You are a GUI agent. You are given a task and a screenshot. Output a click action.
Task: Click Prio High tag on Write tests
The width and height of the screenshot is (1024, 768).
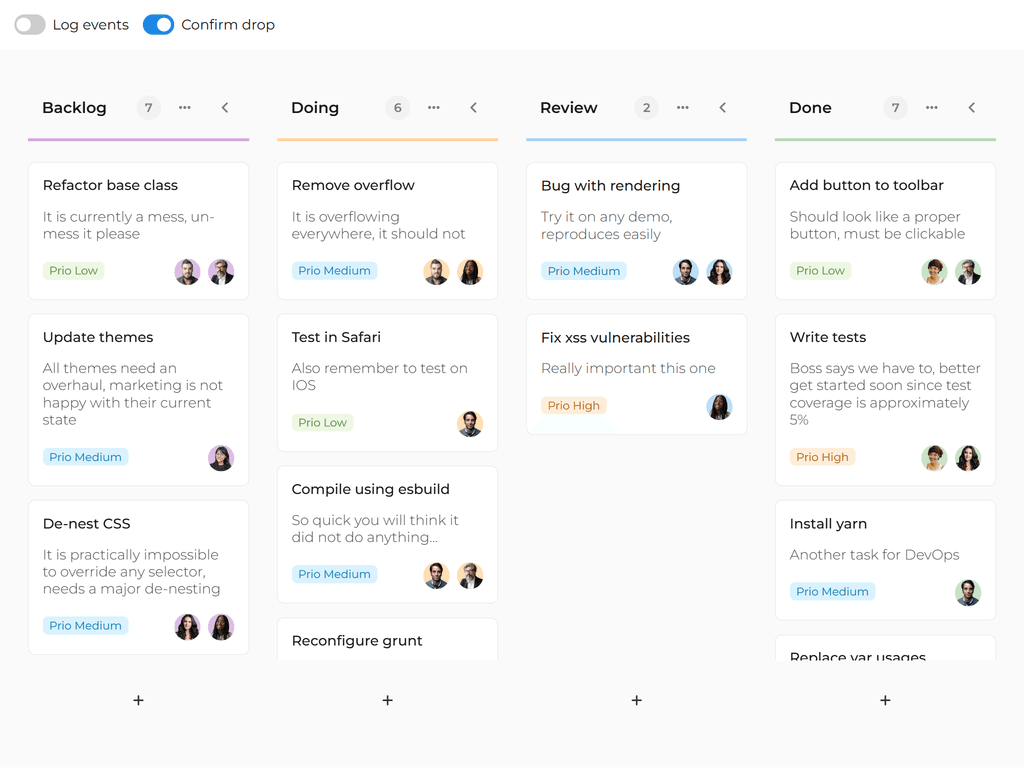point(822,457)
